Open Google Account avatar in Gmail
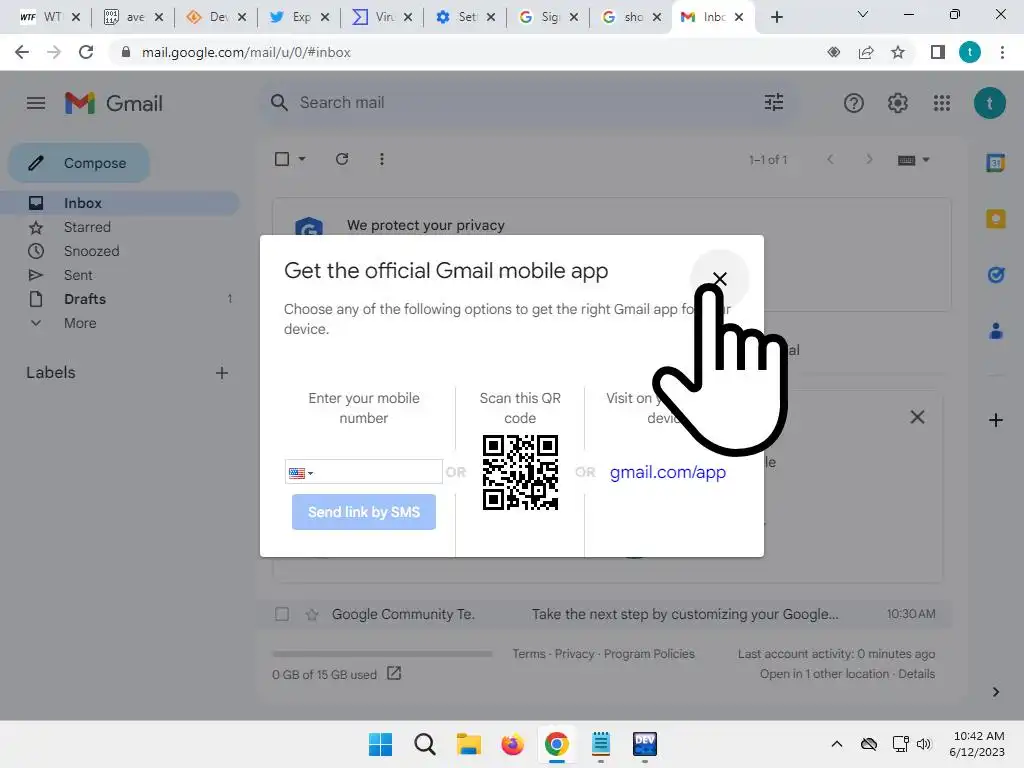The width and height of the screenshot is (1024, 768). coord(989,103)
